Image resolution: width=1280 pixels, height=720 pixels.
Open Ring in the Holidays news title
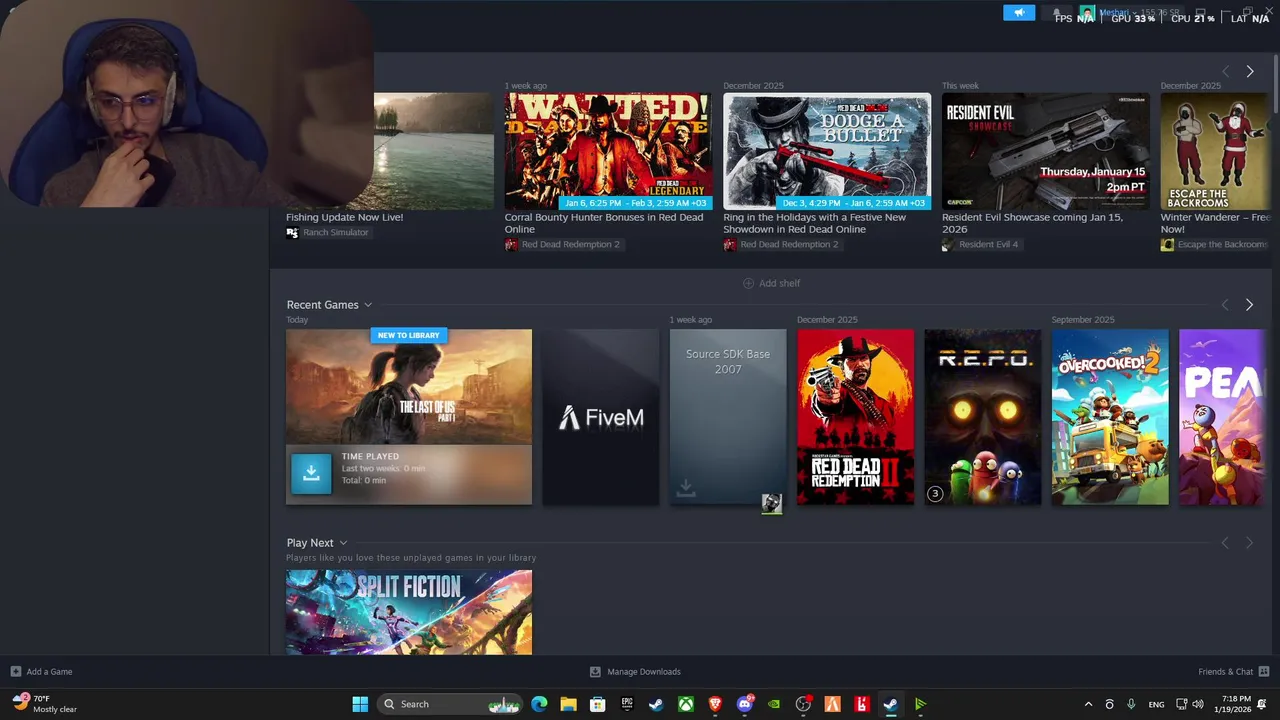click(x=815, y=223)
